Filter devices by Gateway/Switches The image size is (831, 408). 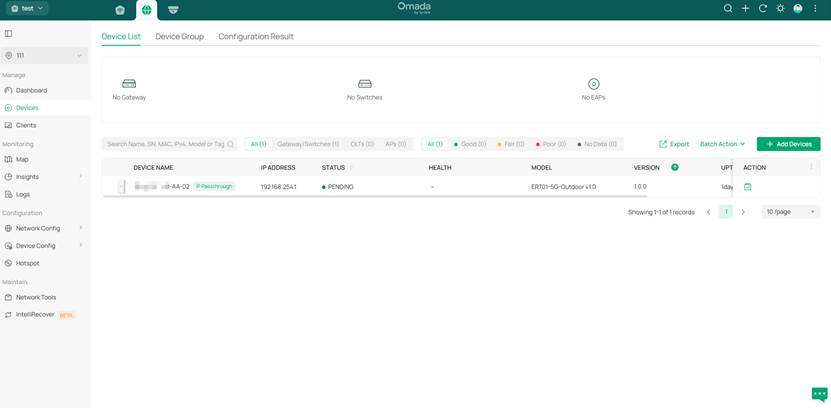click(308, 144)
